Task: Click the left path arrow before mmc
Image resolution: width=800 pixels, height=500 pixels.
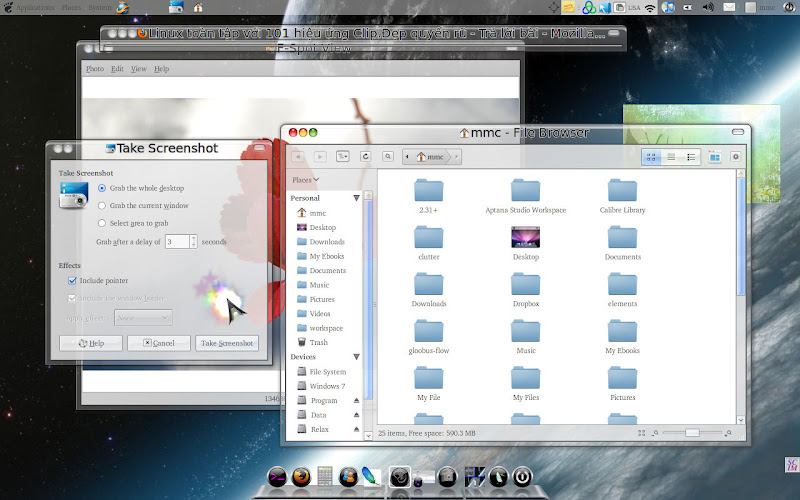Action: coord(407,157)
